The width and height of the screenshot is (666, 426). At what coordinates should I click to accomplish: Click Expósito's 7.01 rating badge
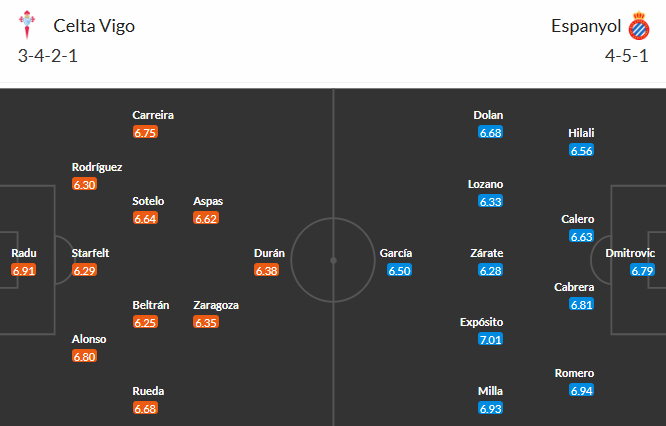pyautogui.click(x=491, y=340)
